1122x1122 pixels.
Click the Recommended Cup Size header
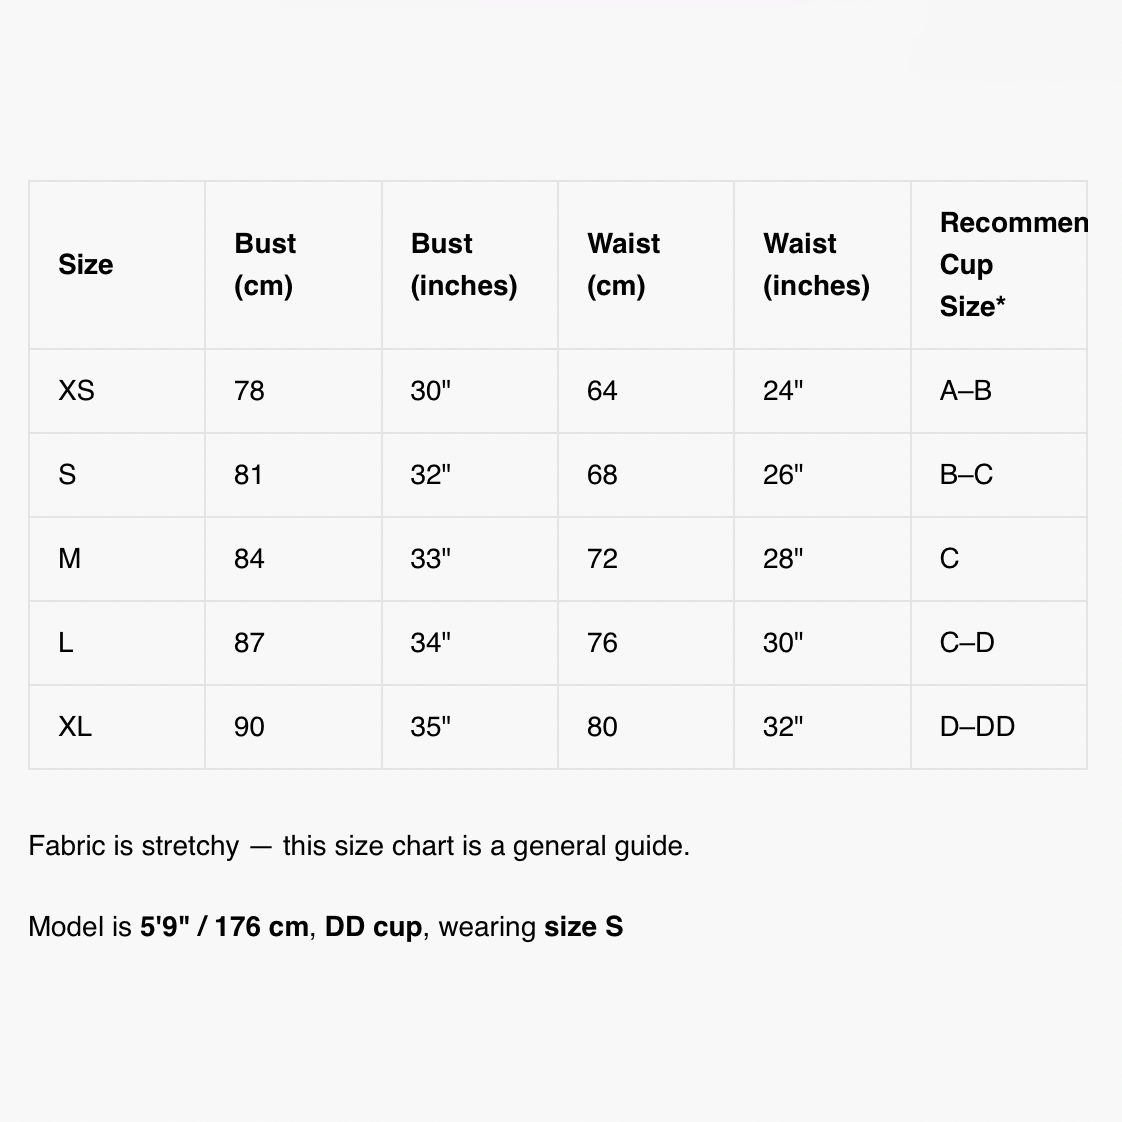[x=1013, y=265]
